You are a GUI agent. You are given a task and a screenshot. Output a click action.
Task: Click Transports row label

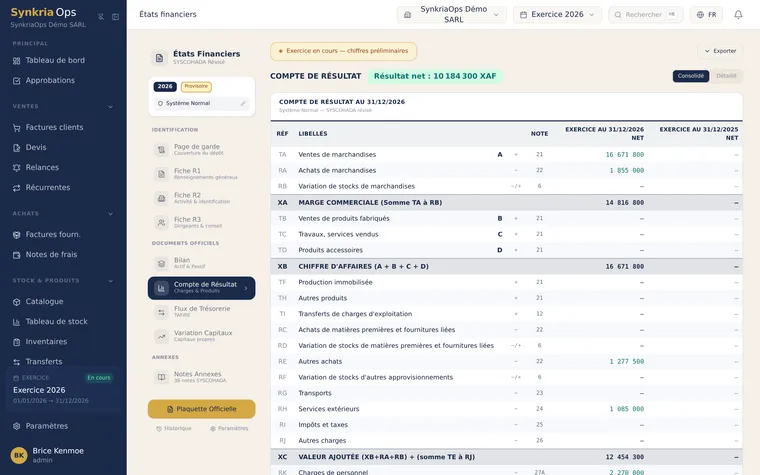coord(315,393)
